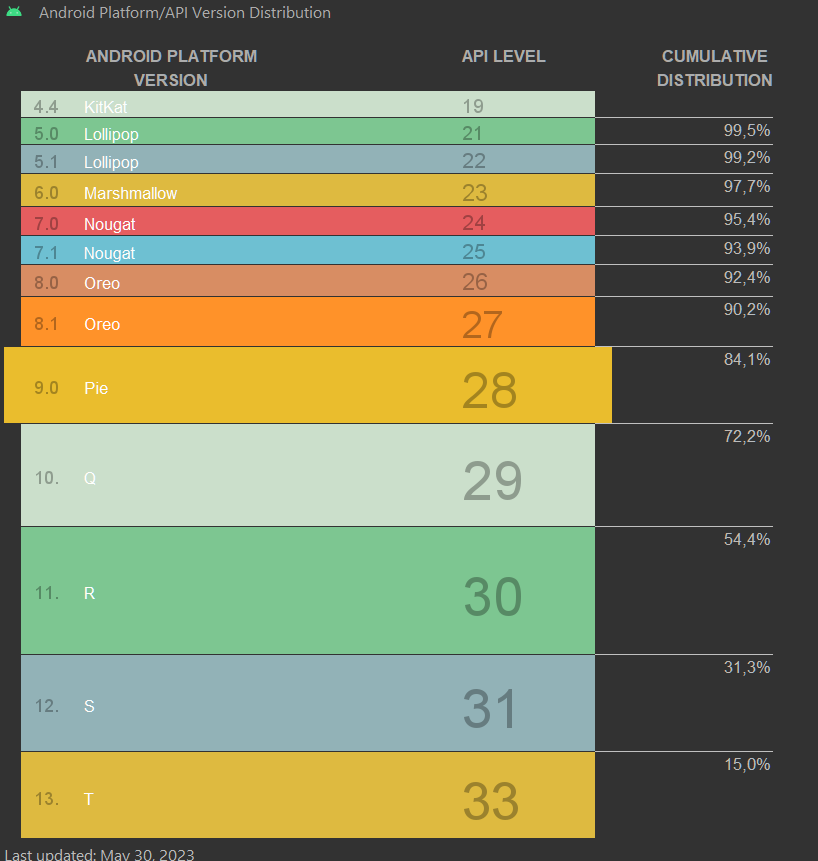Click the Cumulative Distribution column header
Image resolution: width=818 pixels, height=861 pixels.
tap(714, 68)
